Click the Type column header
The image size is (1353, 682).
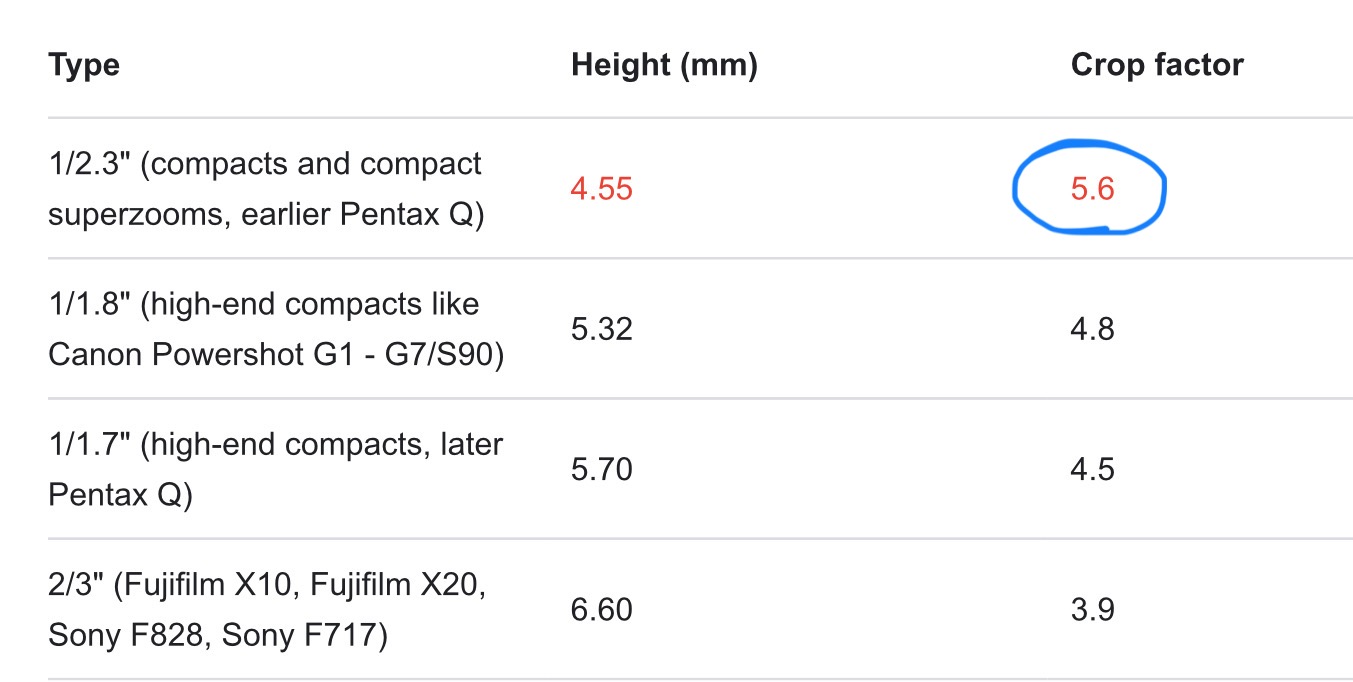[x=84, y=66]
